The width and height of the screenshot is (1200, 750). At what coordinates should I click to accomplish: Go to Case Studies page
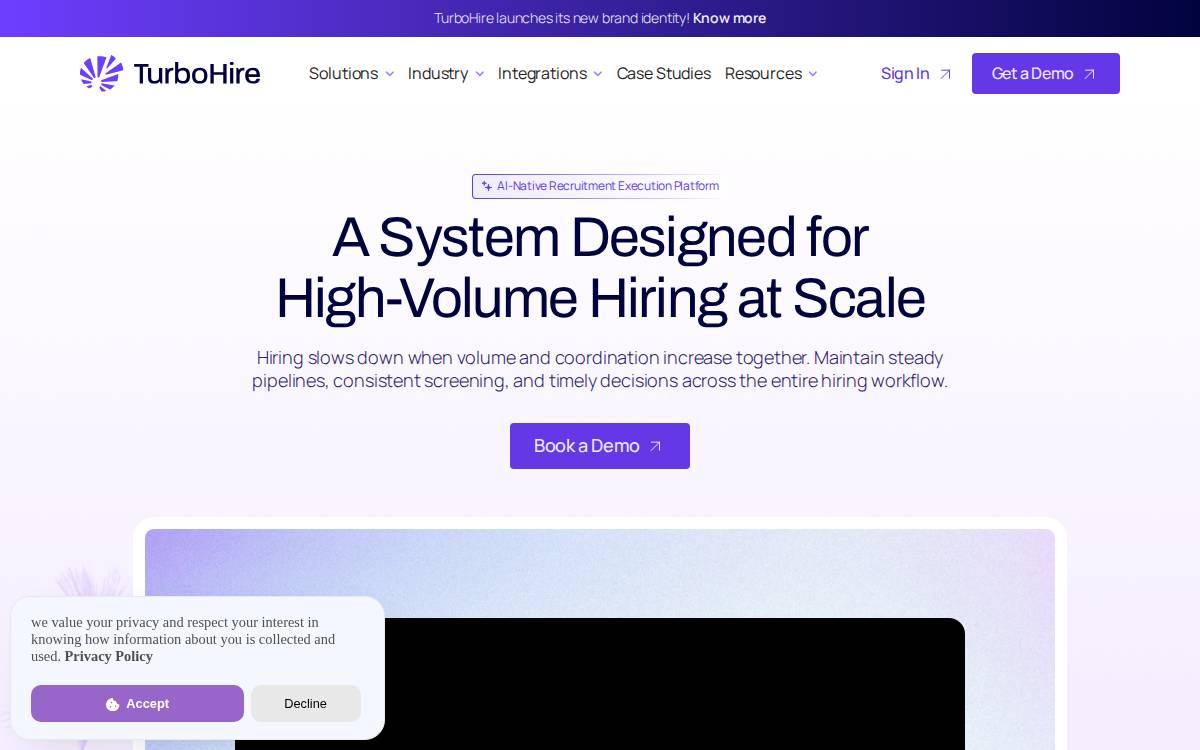tap(664, 74)
